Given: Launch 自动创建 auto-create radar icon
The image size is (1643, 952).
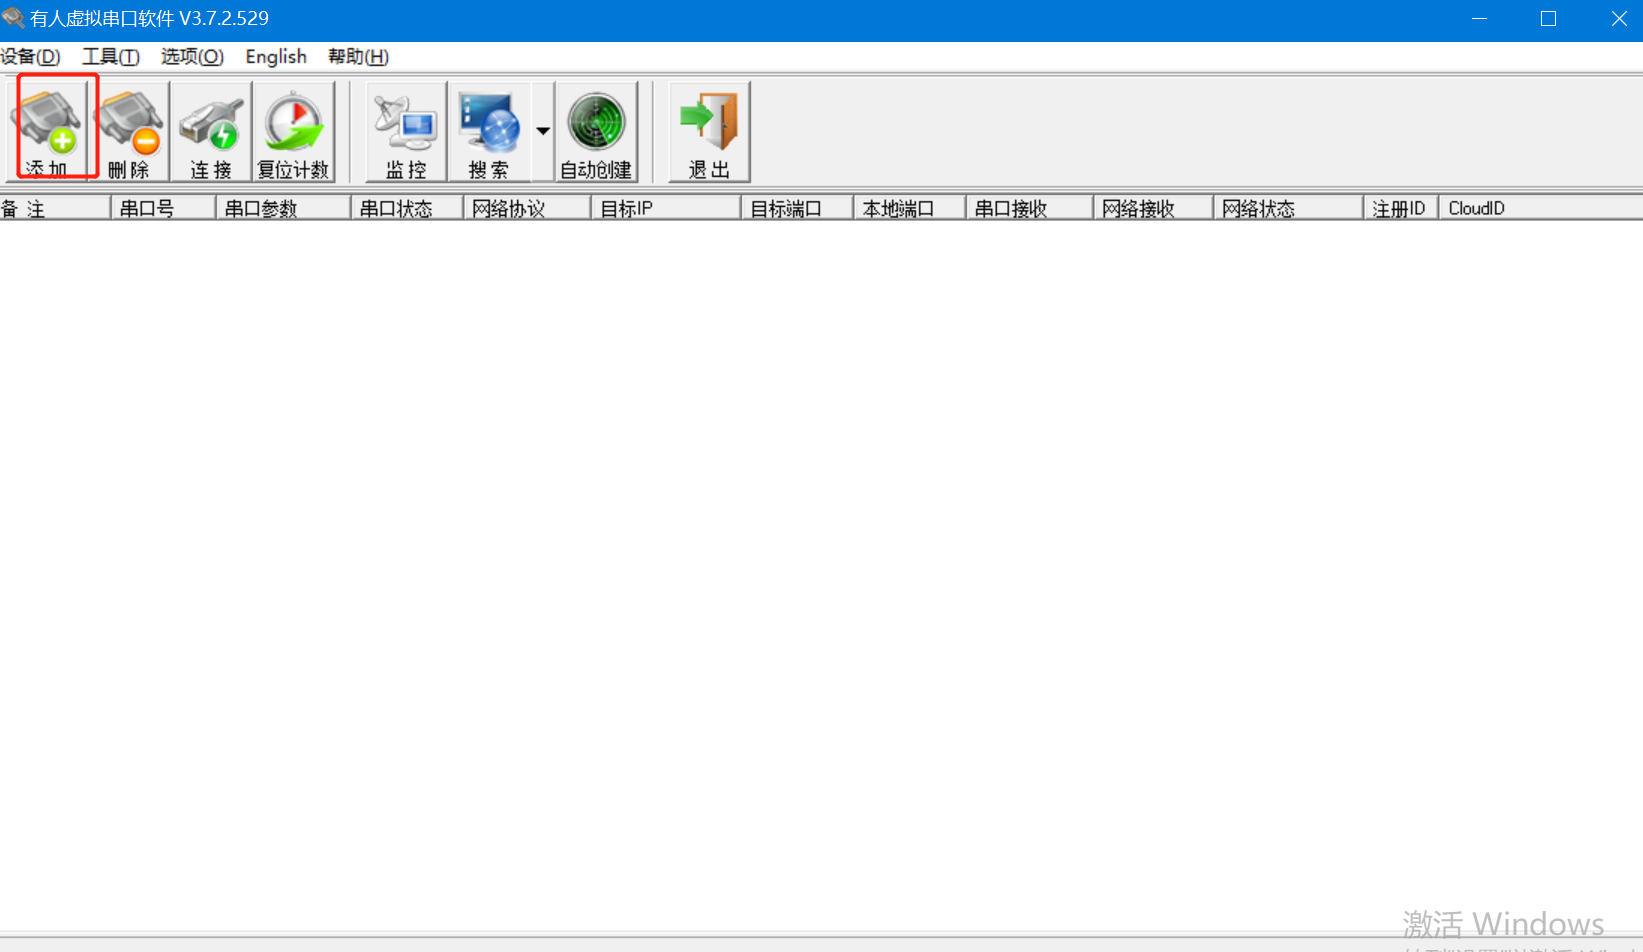Looking at the screenshot, I should 596,130.
